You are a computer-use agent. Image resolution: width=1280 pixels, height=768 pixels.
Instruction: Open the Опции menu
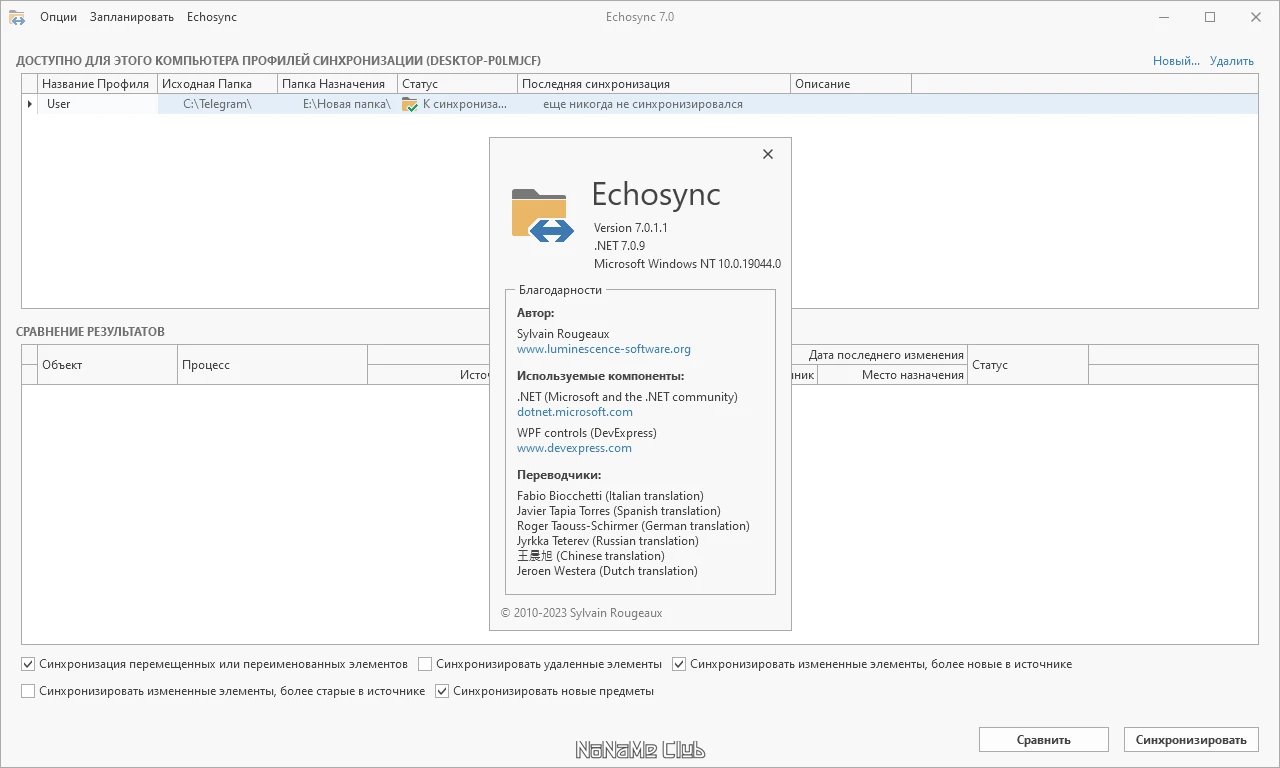pos(58,17)
